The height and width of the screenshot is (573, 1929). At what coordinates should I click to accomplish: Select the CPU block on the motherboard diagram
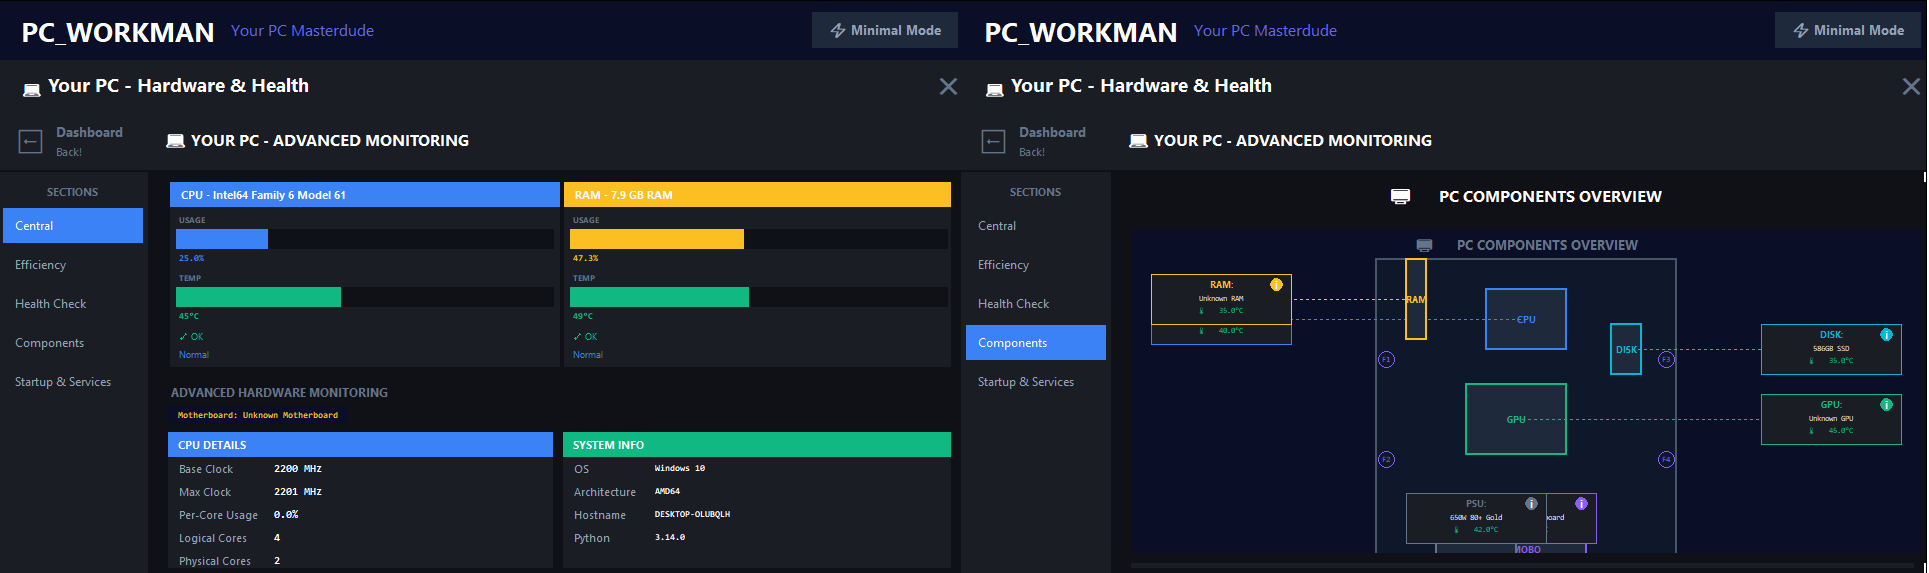tap(1526, 319)
